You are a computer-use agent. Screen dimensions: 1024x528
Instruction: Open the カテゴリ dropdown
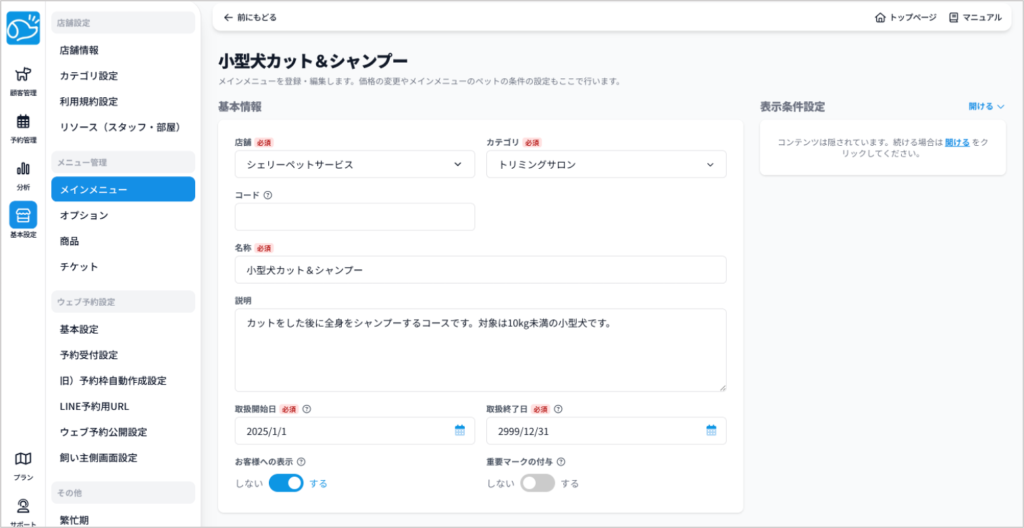pos(605,164)
